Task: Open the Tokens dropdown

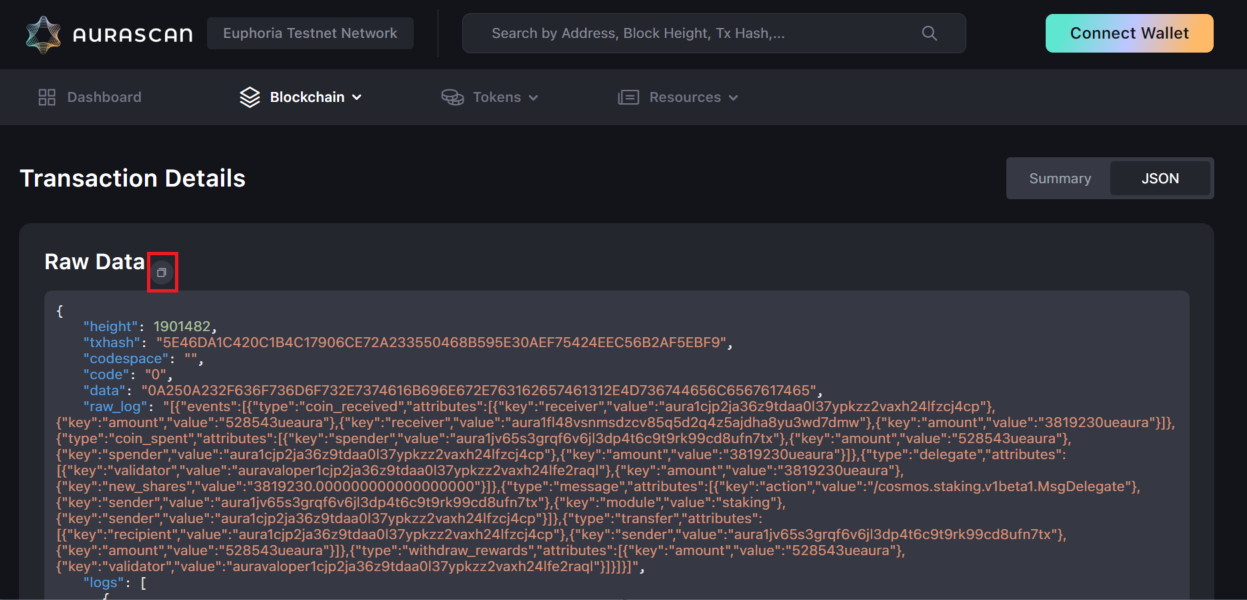Action: coord(533,97)
